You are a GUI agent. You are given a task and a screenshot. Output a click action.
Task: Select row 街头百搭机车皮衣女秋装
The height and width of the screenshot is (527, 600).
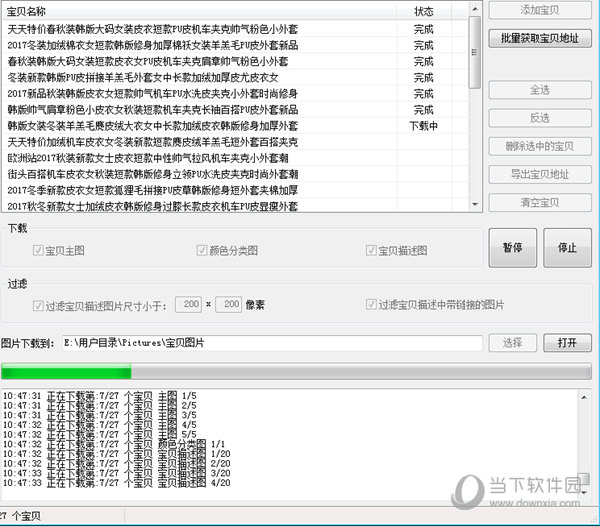tap(235, 174)
